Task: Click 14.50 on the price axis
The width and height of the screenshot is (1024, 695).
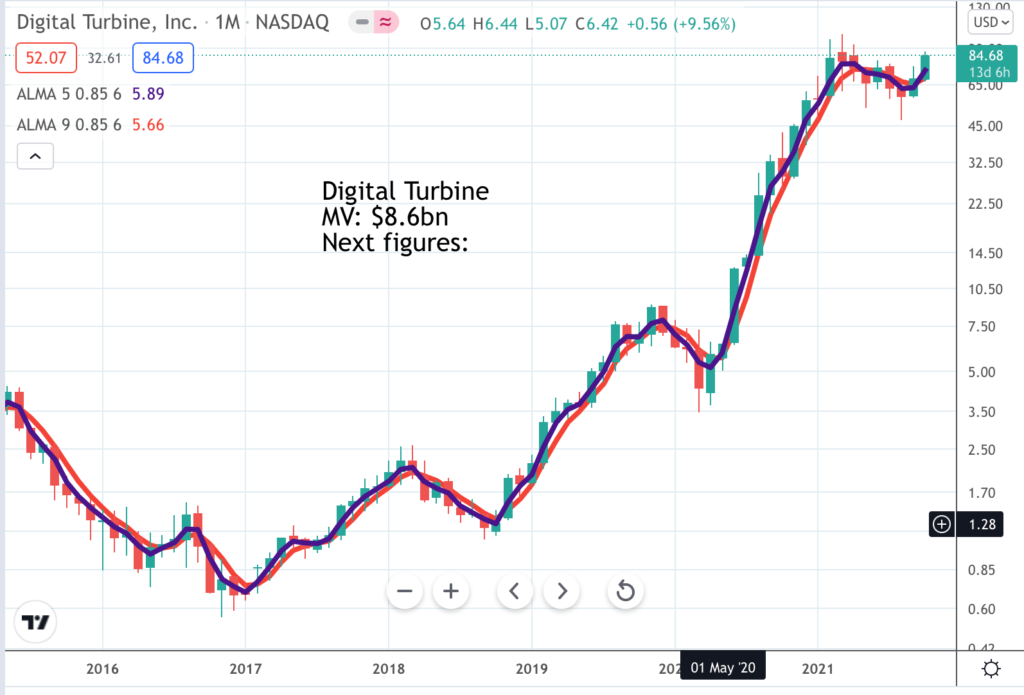Action: pos(985,253)
